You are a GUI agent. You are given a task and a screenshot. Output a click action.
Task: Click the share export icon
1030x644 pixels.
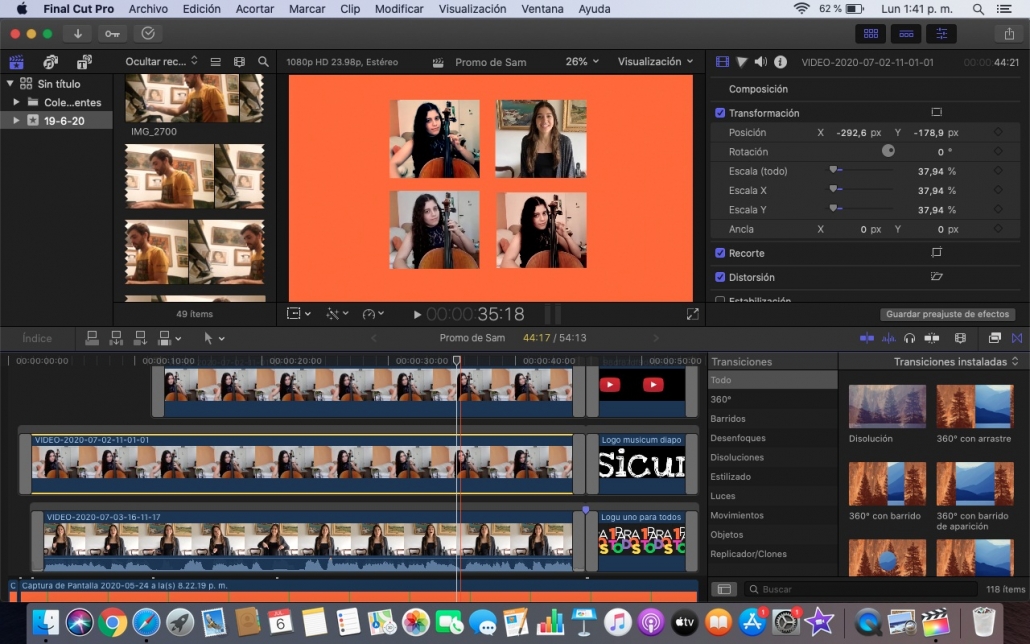click(1009, 33)
